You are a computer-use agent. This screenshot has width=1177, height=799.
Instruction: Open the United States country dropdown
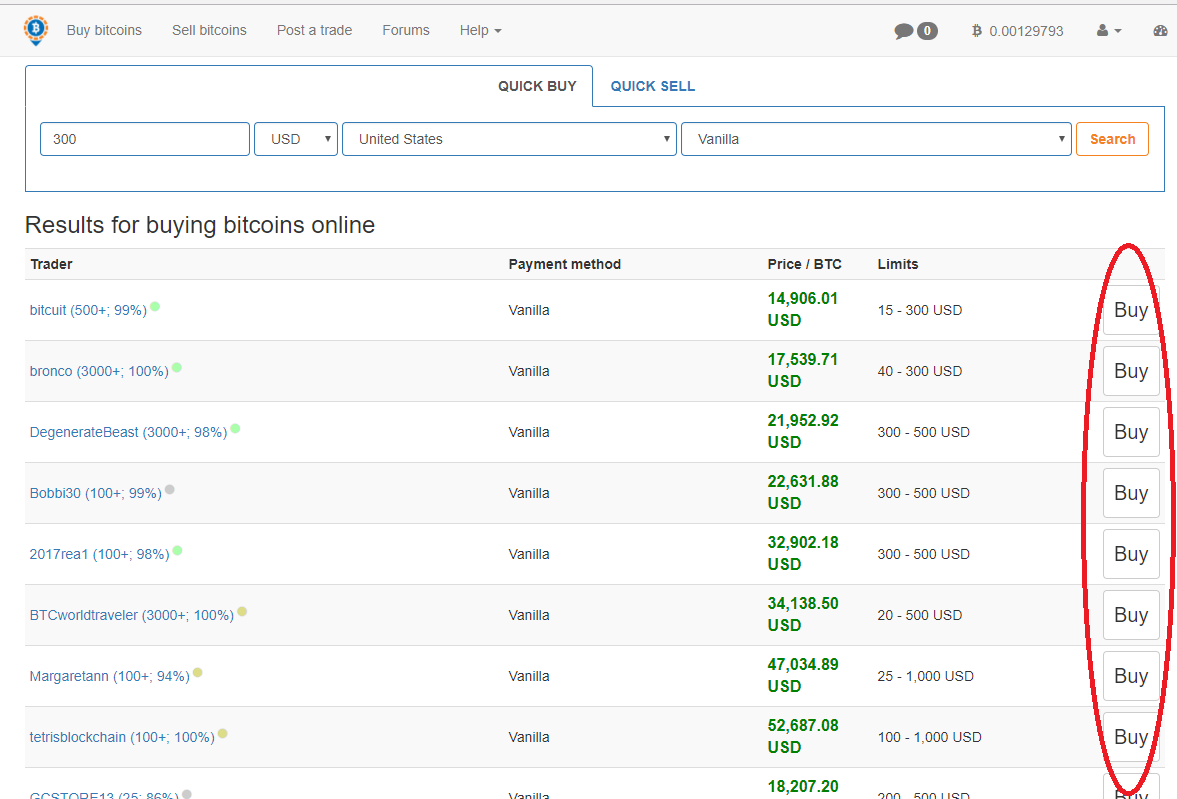tap(509, 139)
